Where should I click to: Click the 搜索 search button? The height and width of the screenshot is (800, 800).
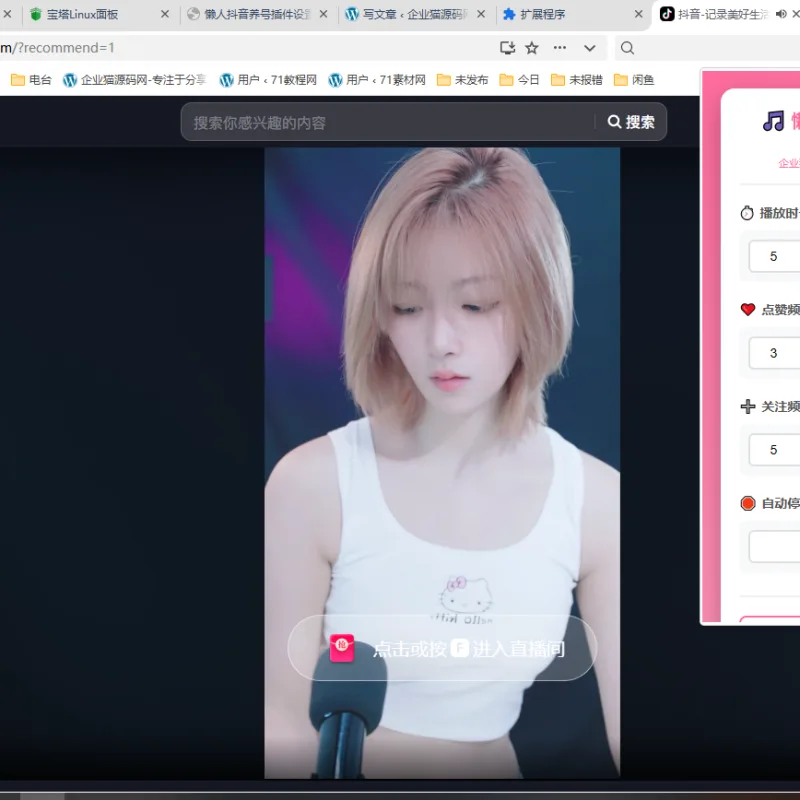tap(631, 122)
